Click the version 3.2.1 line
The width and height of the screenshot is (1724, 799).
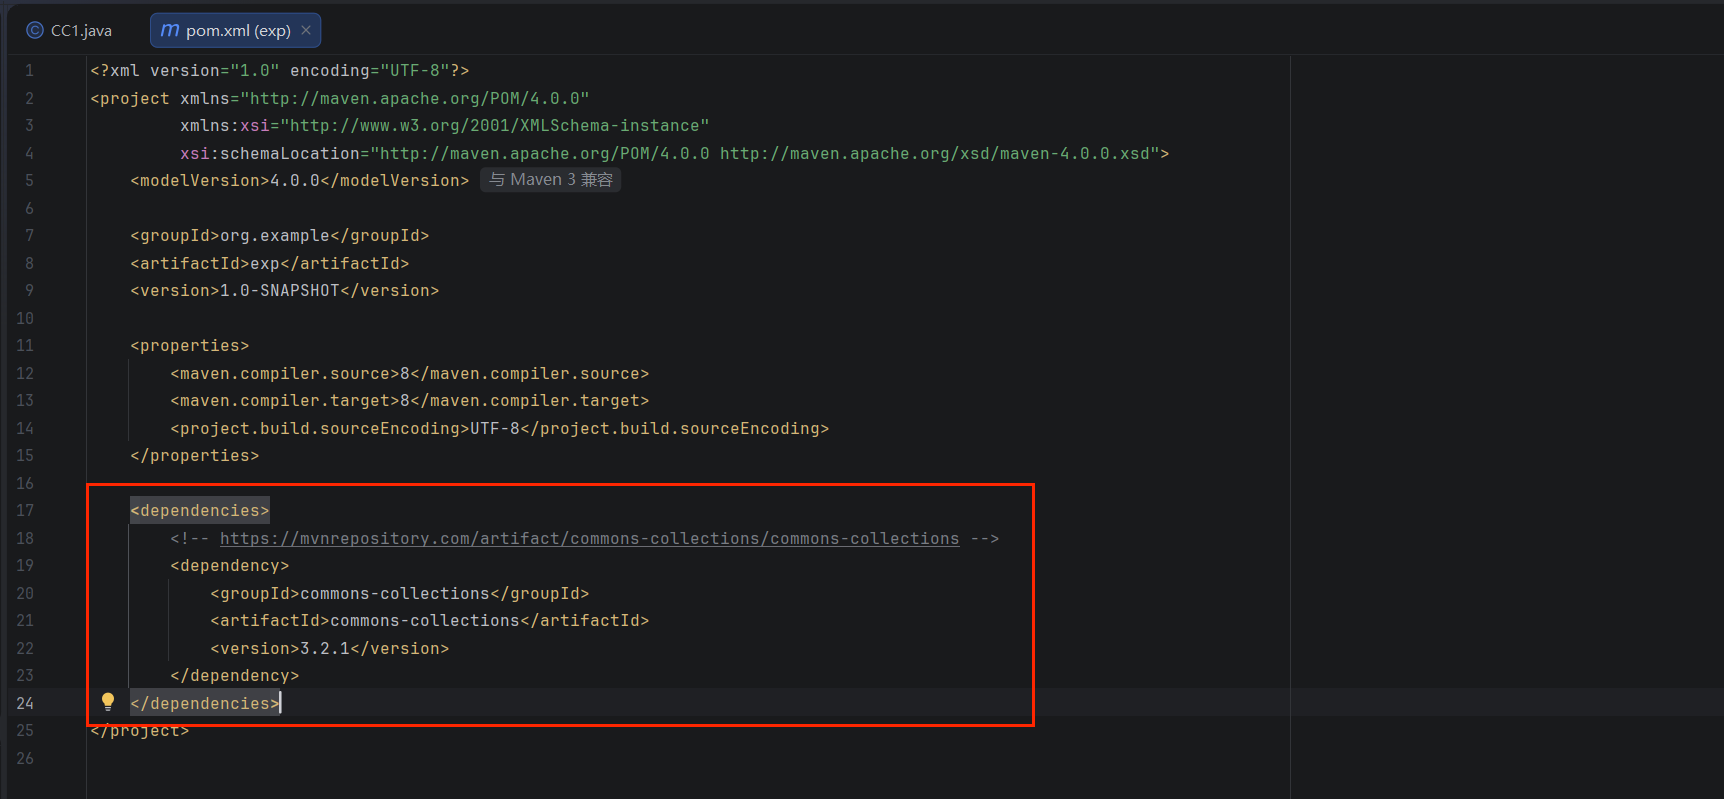click(x=329, y=648)
